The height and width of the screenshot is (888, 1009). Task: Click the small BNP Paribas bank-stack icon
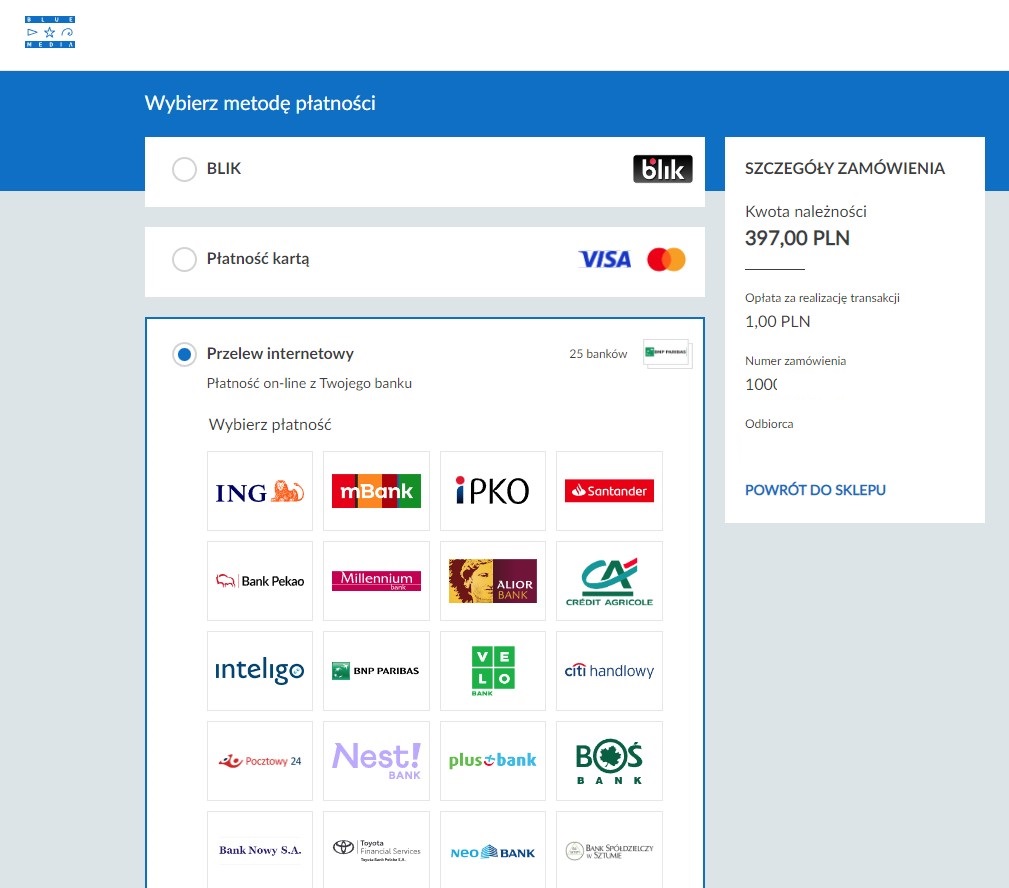(668, 353)
